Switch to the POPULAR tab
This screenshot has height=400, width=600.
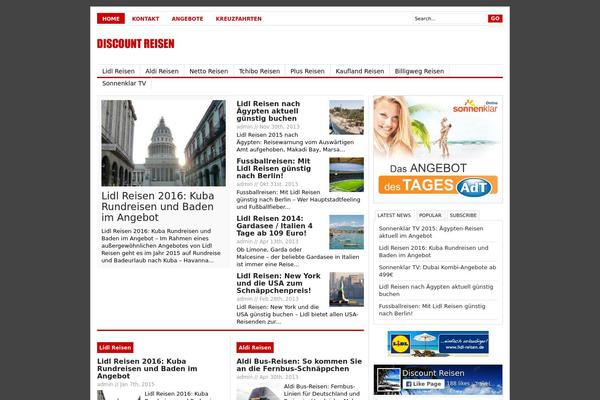point(430,215)
